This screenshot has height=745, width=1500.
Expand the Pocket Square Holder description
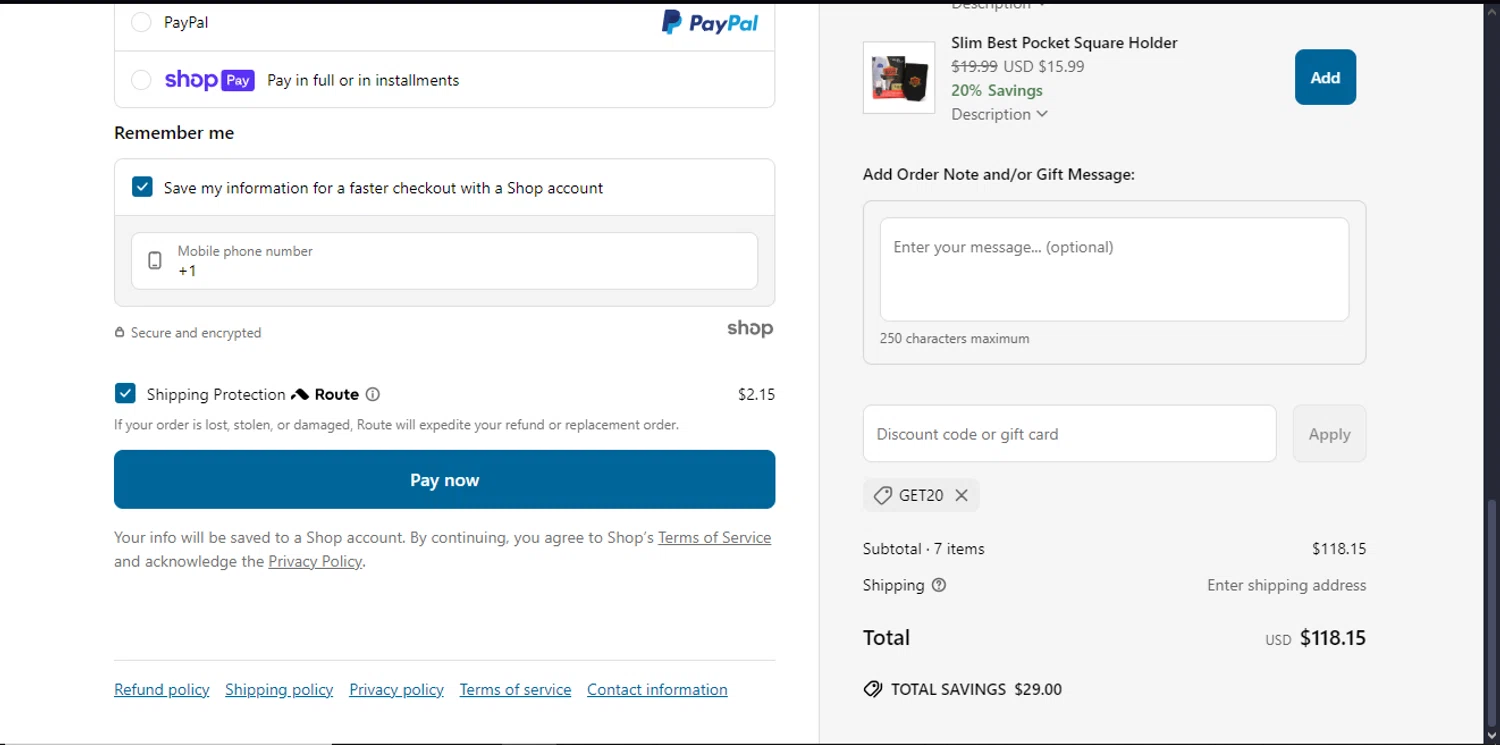click(999, 114)
